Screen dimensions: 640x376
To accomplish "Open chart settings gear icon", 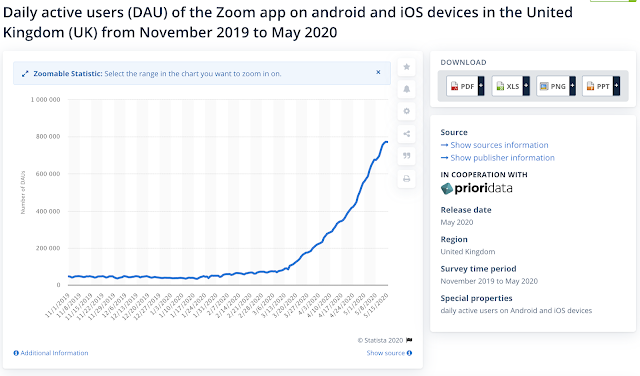I will tap(407, 111).
